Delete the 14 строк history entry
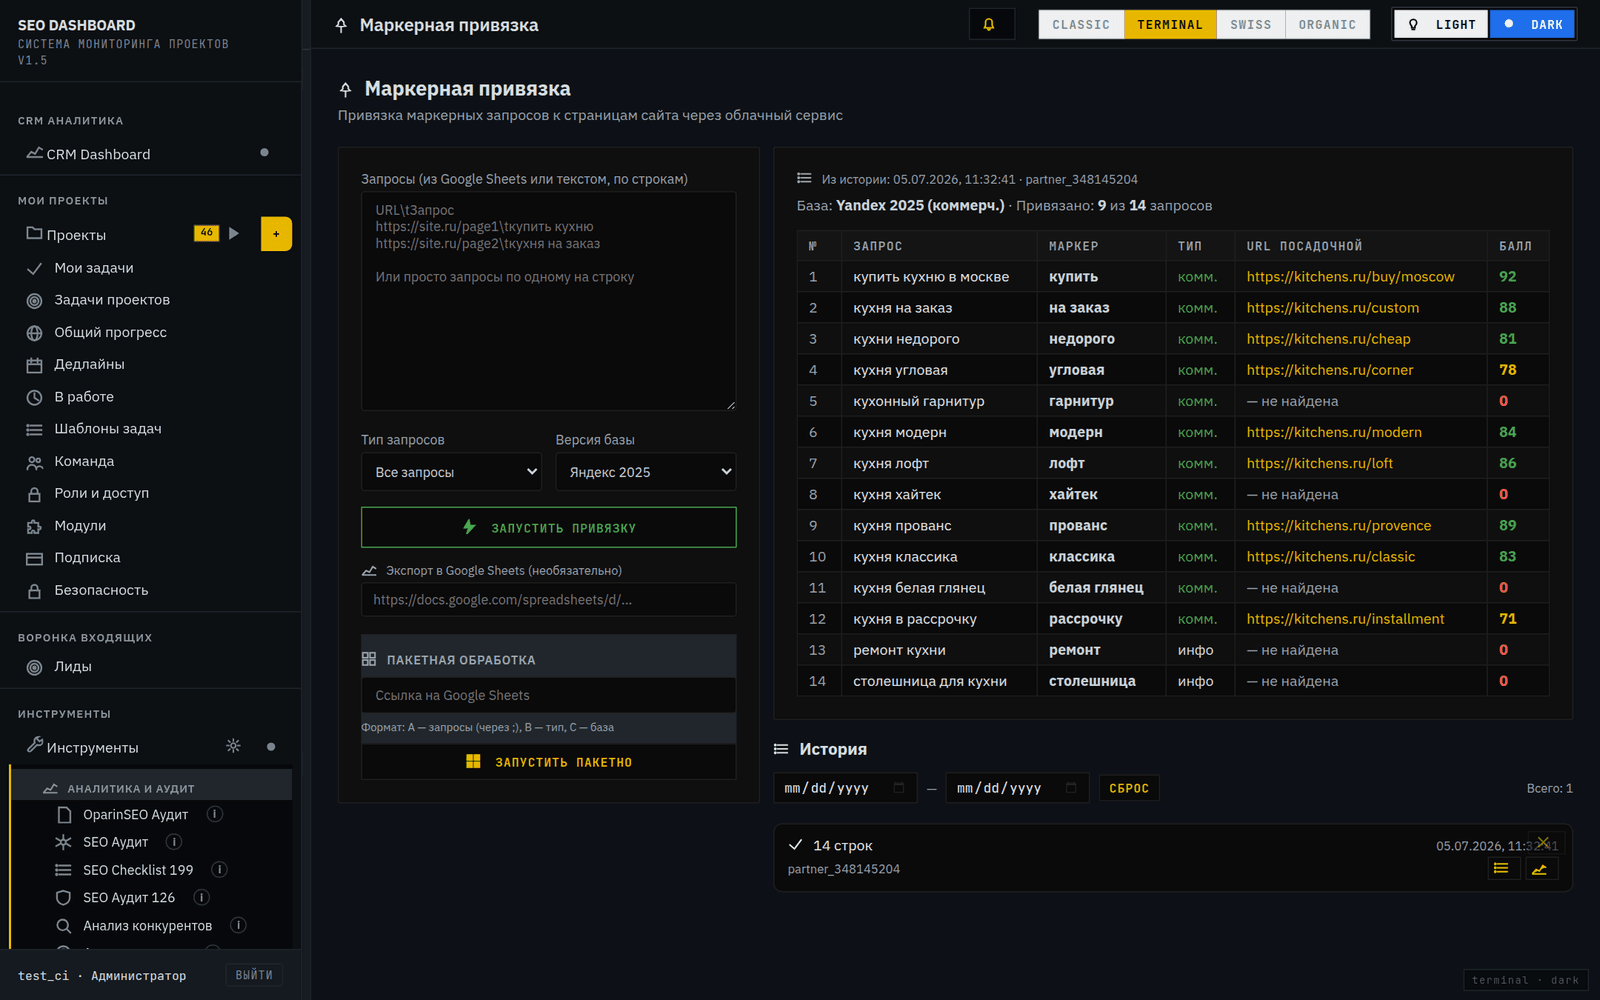 click(x=1544, y=843)
